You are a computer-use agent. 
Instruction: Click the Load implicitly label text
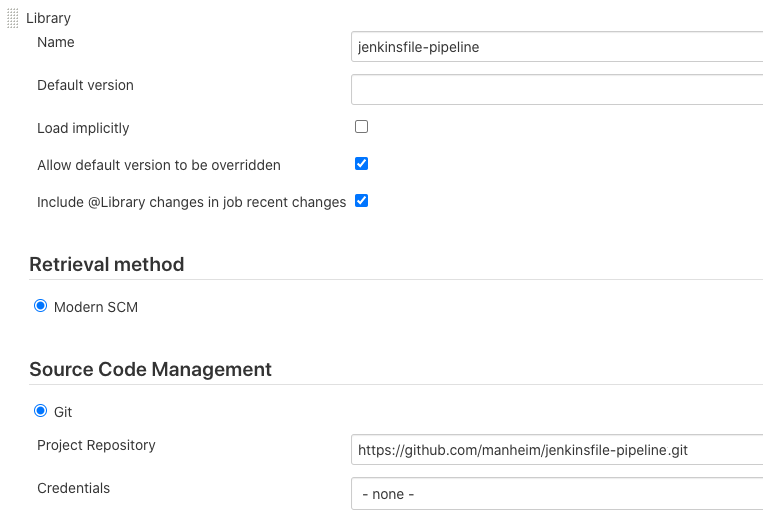[x=83, y=128]
